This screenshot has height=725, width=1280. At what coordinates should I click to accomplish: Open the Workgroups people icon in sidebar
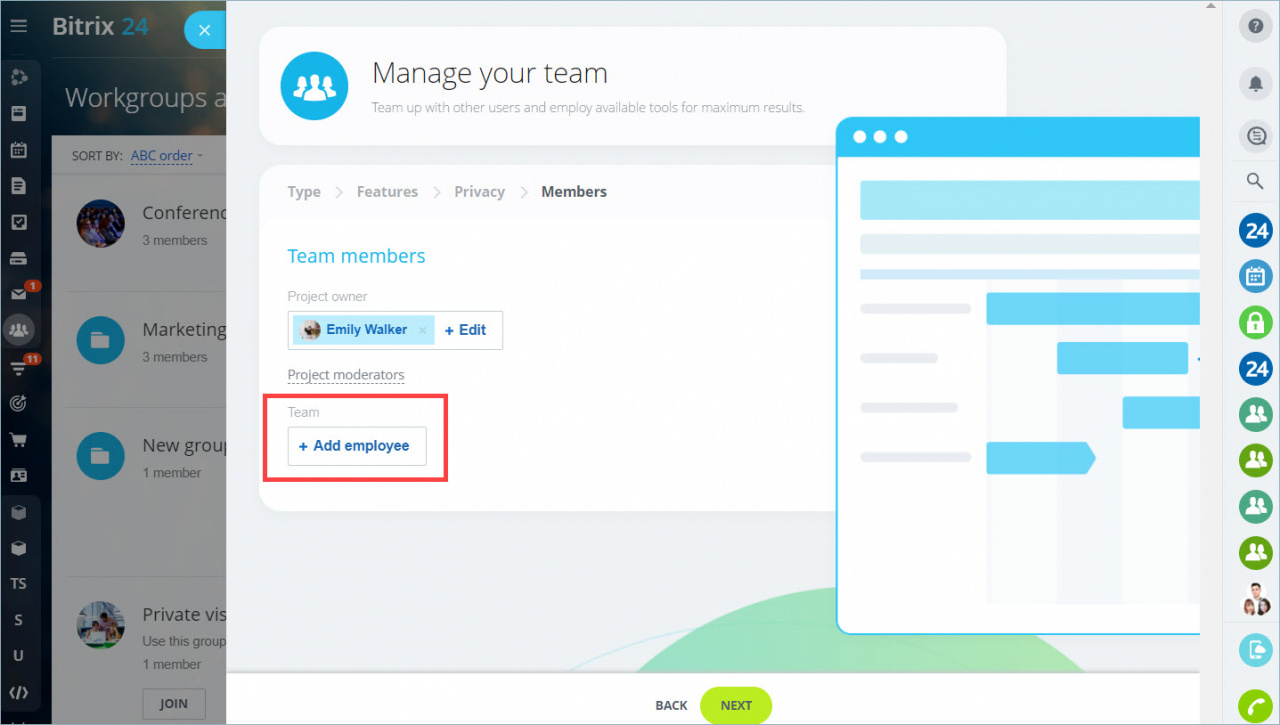coord(18,329)
